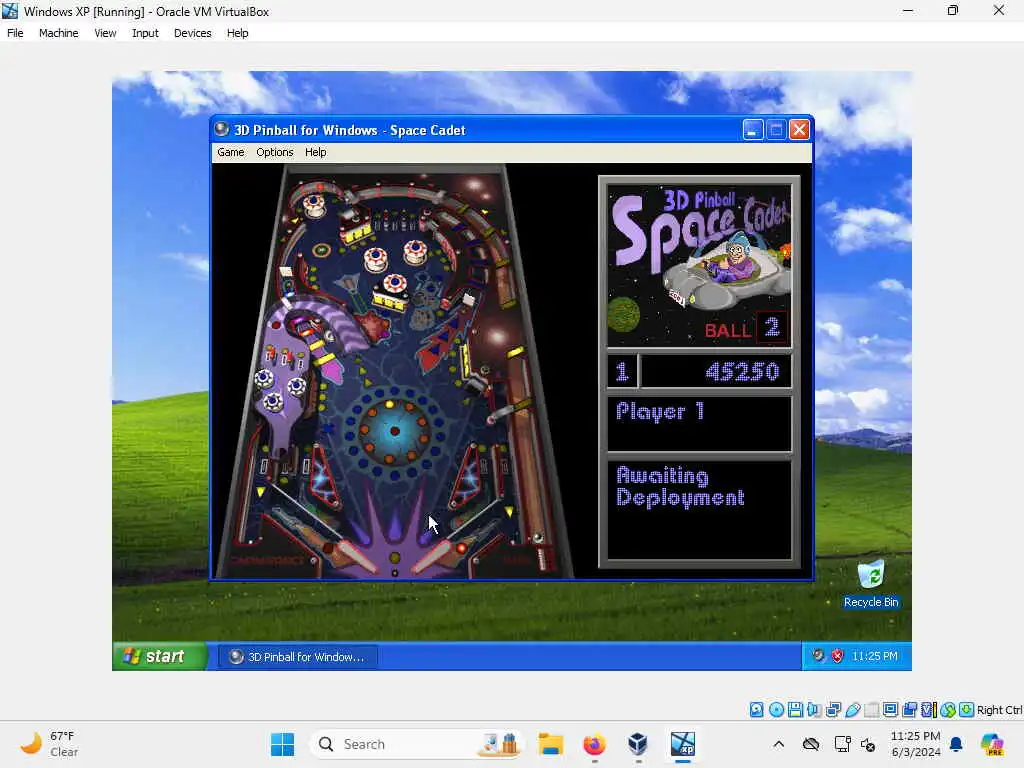Screen dimensions: 1024x768
Task: Open the Options menu in Pinball
Action: [274, 152]
